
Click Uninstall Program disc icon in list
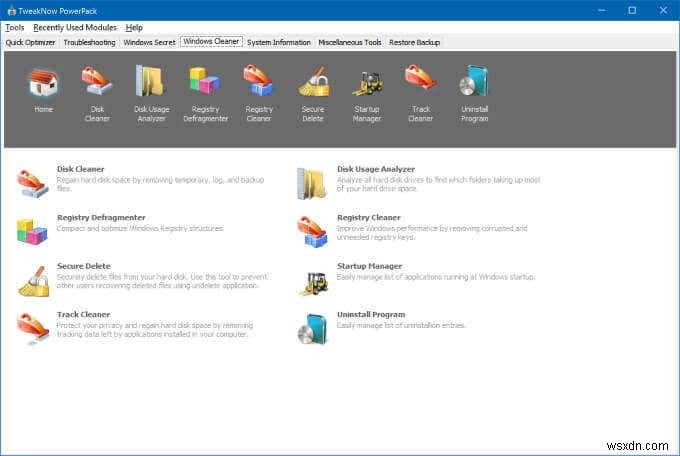(312, 329)
